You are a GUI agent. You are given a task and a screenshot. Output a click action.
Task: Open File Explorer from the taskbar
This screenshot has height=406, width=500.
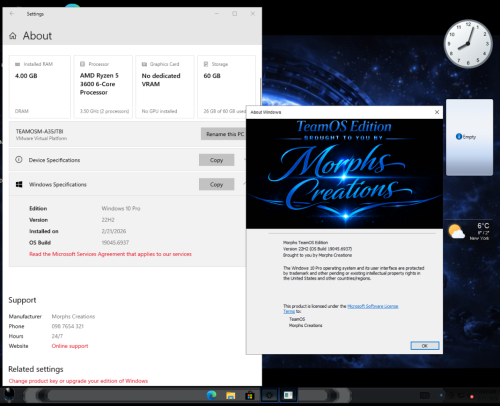(230, 396)
